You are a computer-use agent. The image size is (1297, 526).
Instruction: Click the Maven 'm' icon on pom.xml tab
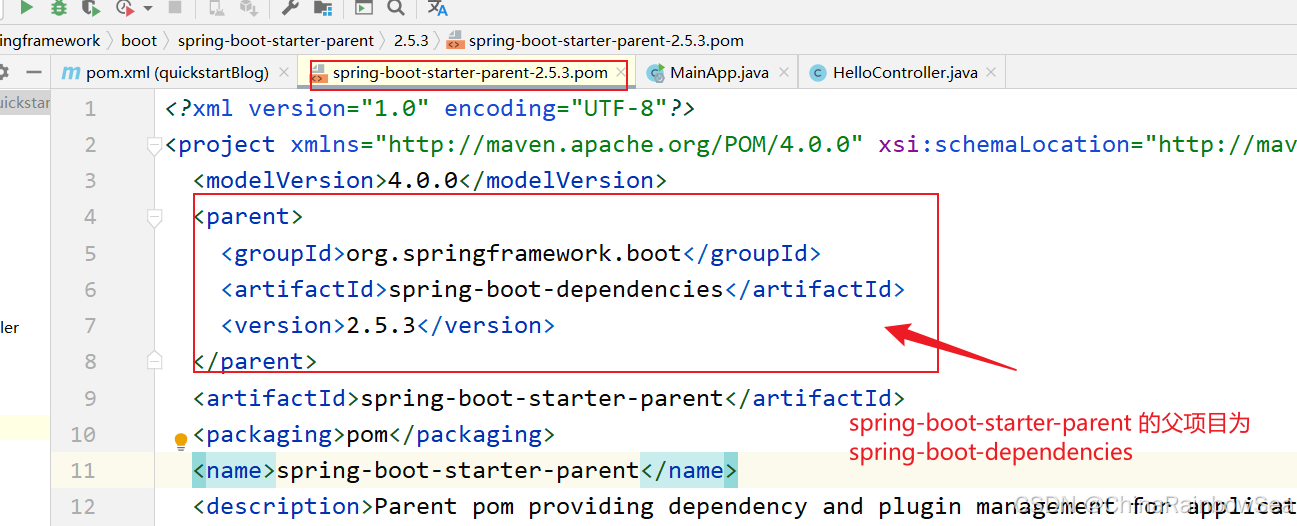pos(70,73)
